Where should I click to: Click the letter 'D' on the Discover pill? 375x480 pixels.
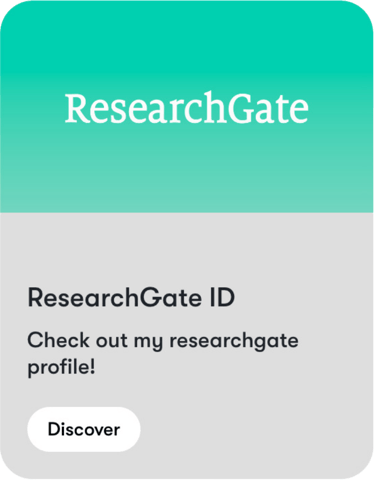54,429
